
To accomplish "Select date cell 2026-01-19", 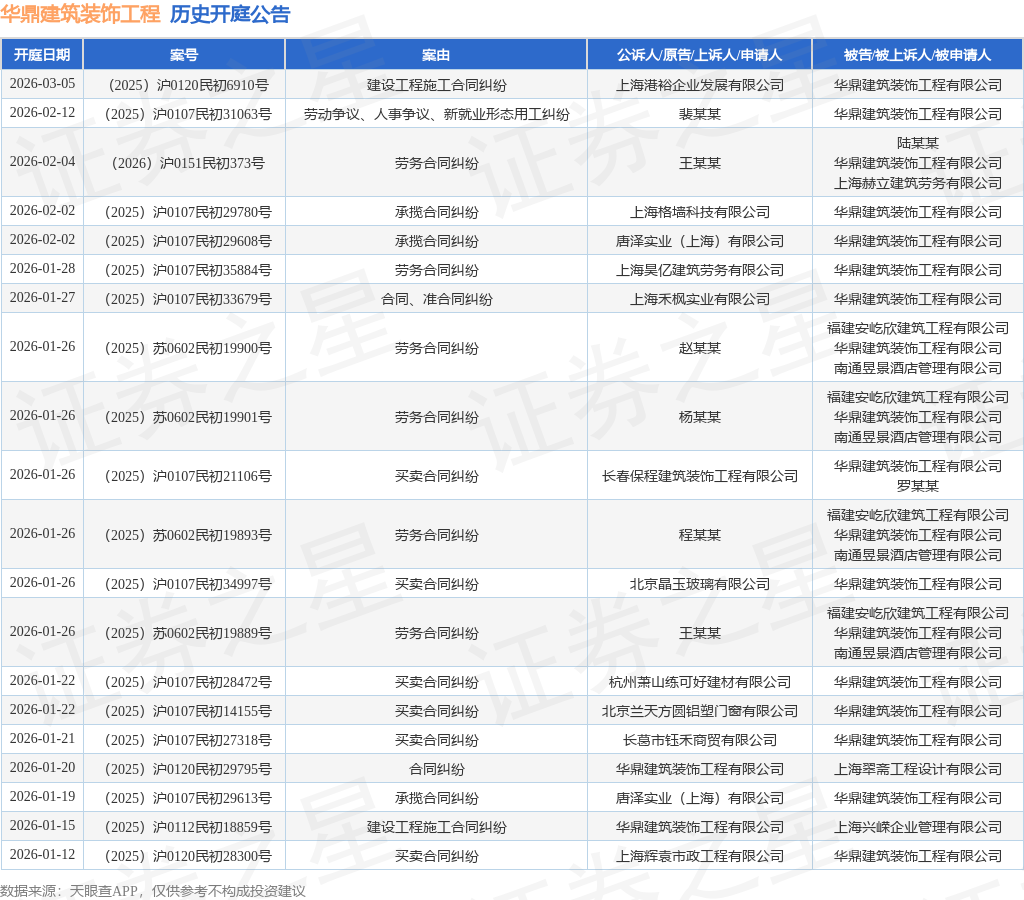I will click(42, 797).
